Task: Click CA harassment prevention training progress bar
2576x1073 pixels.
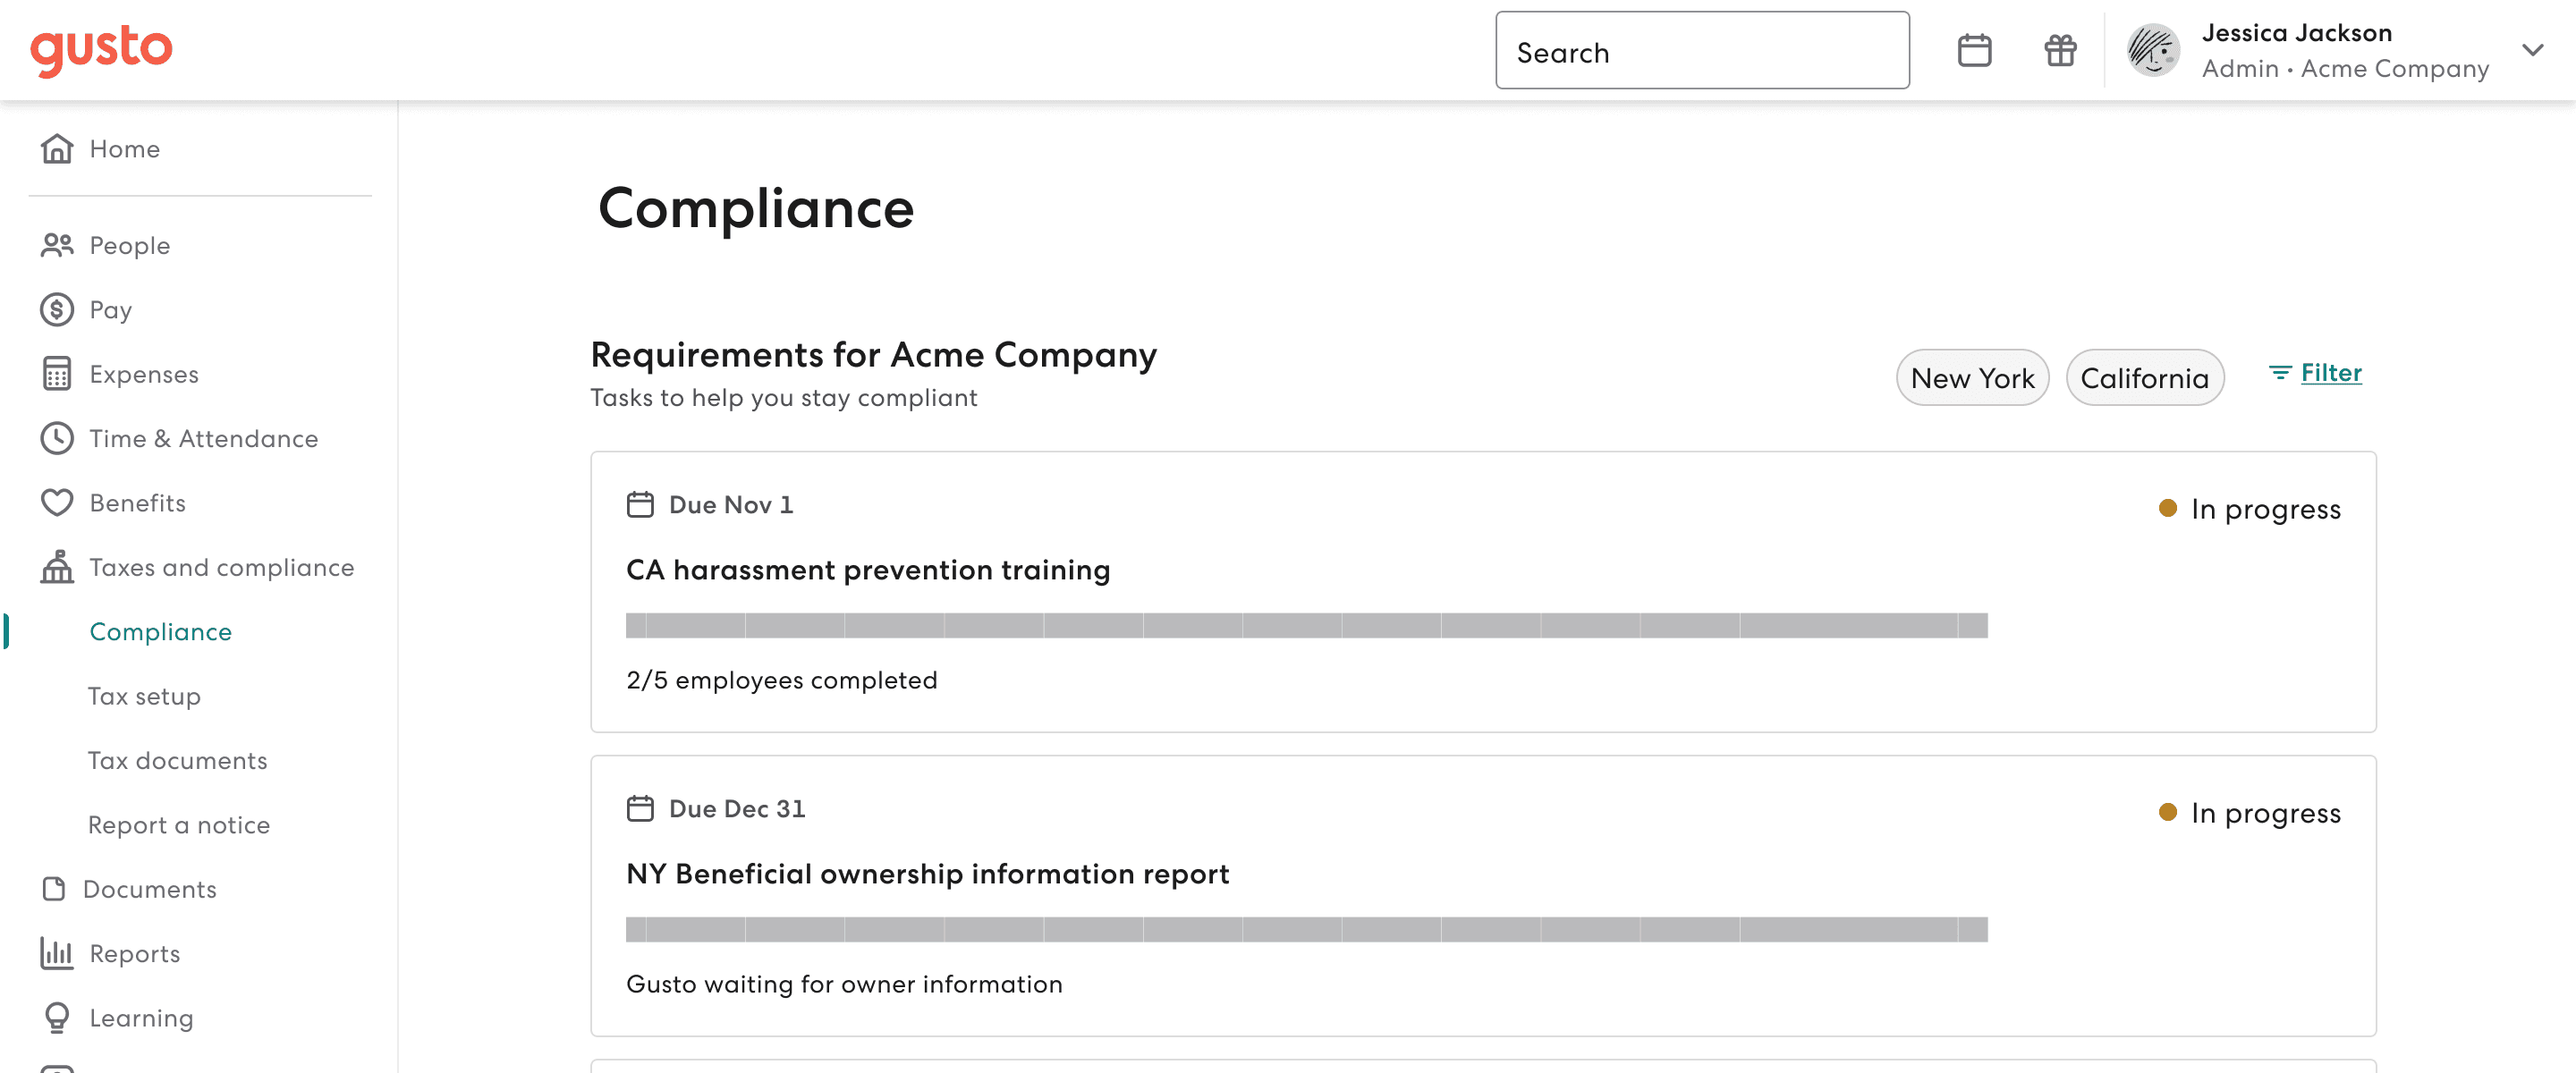Action: coord(1305,625)
